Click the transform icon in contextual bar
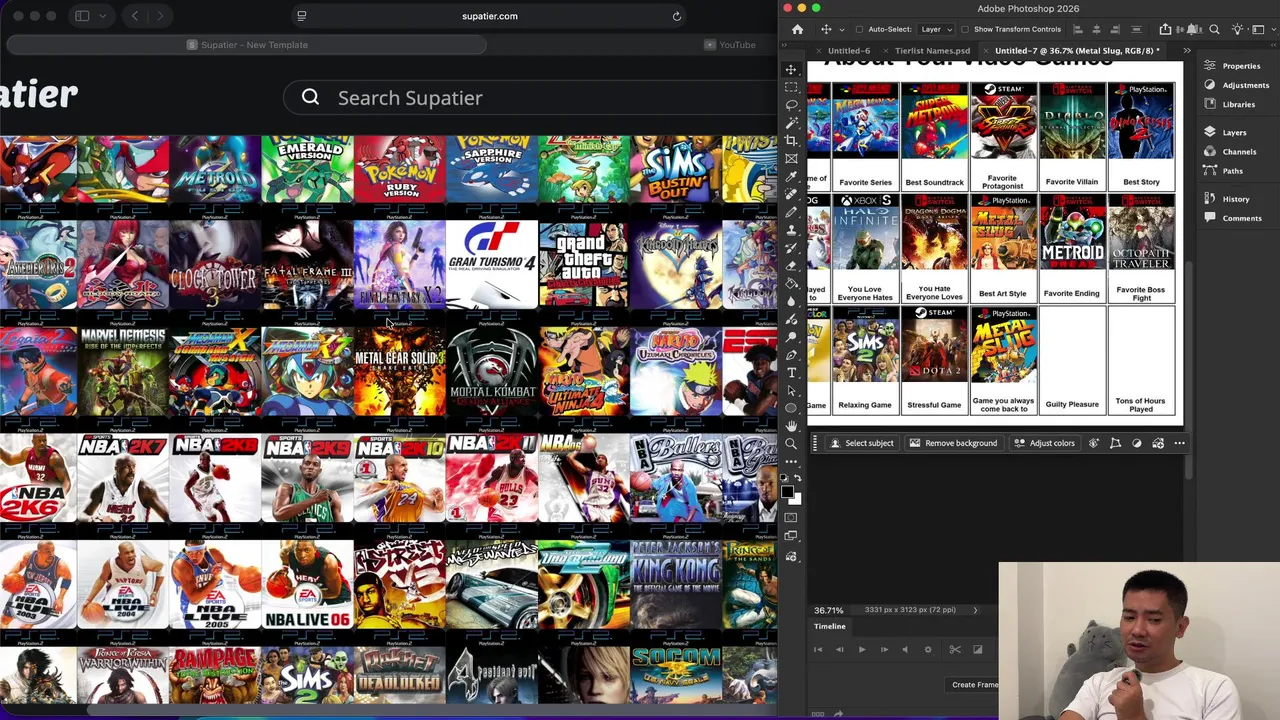Viewport: 1280px width, 720px height. 1115,443
